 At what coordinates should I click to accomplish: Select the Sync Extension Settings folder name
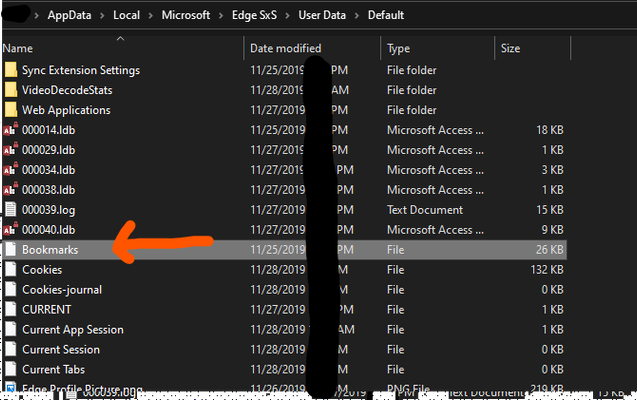click(x=81, y=70)
